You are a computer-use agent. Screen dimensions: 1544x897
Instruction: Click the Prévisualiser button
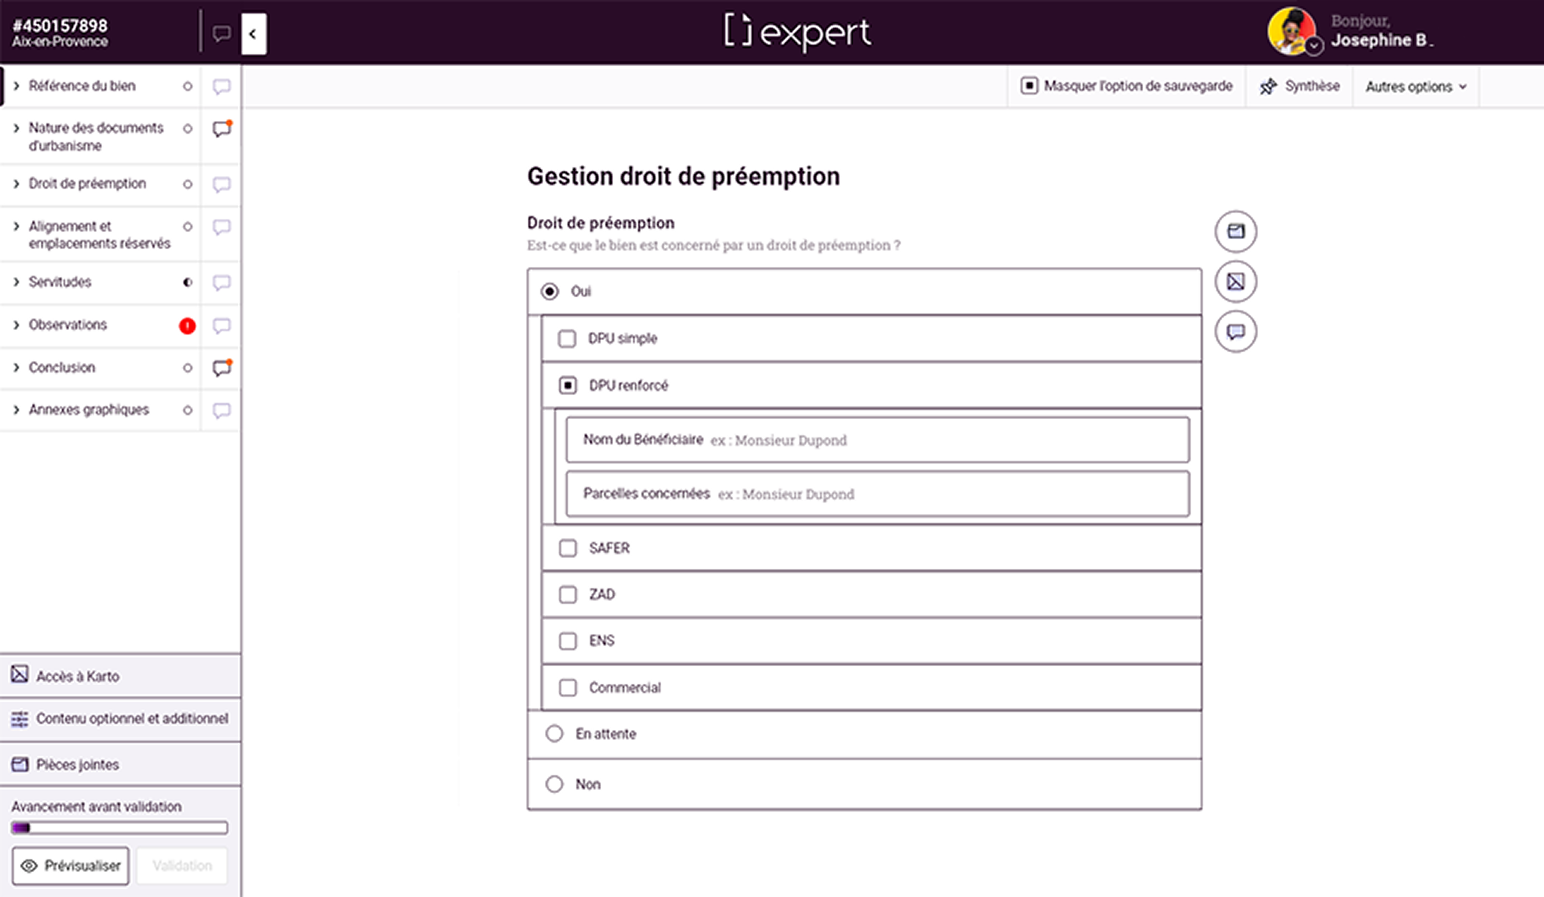pyautogui.click(x=71, y=866)
